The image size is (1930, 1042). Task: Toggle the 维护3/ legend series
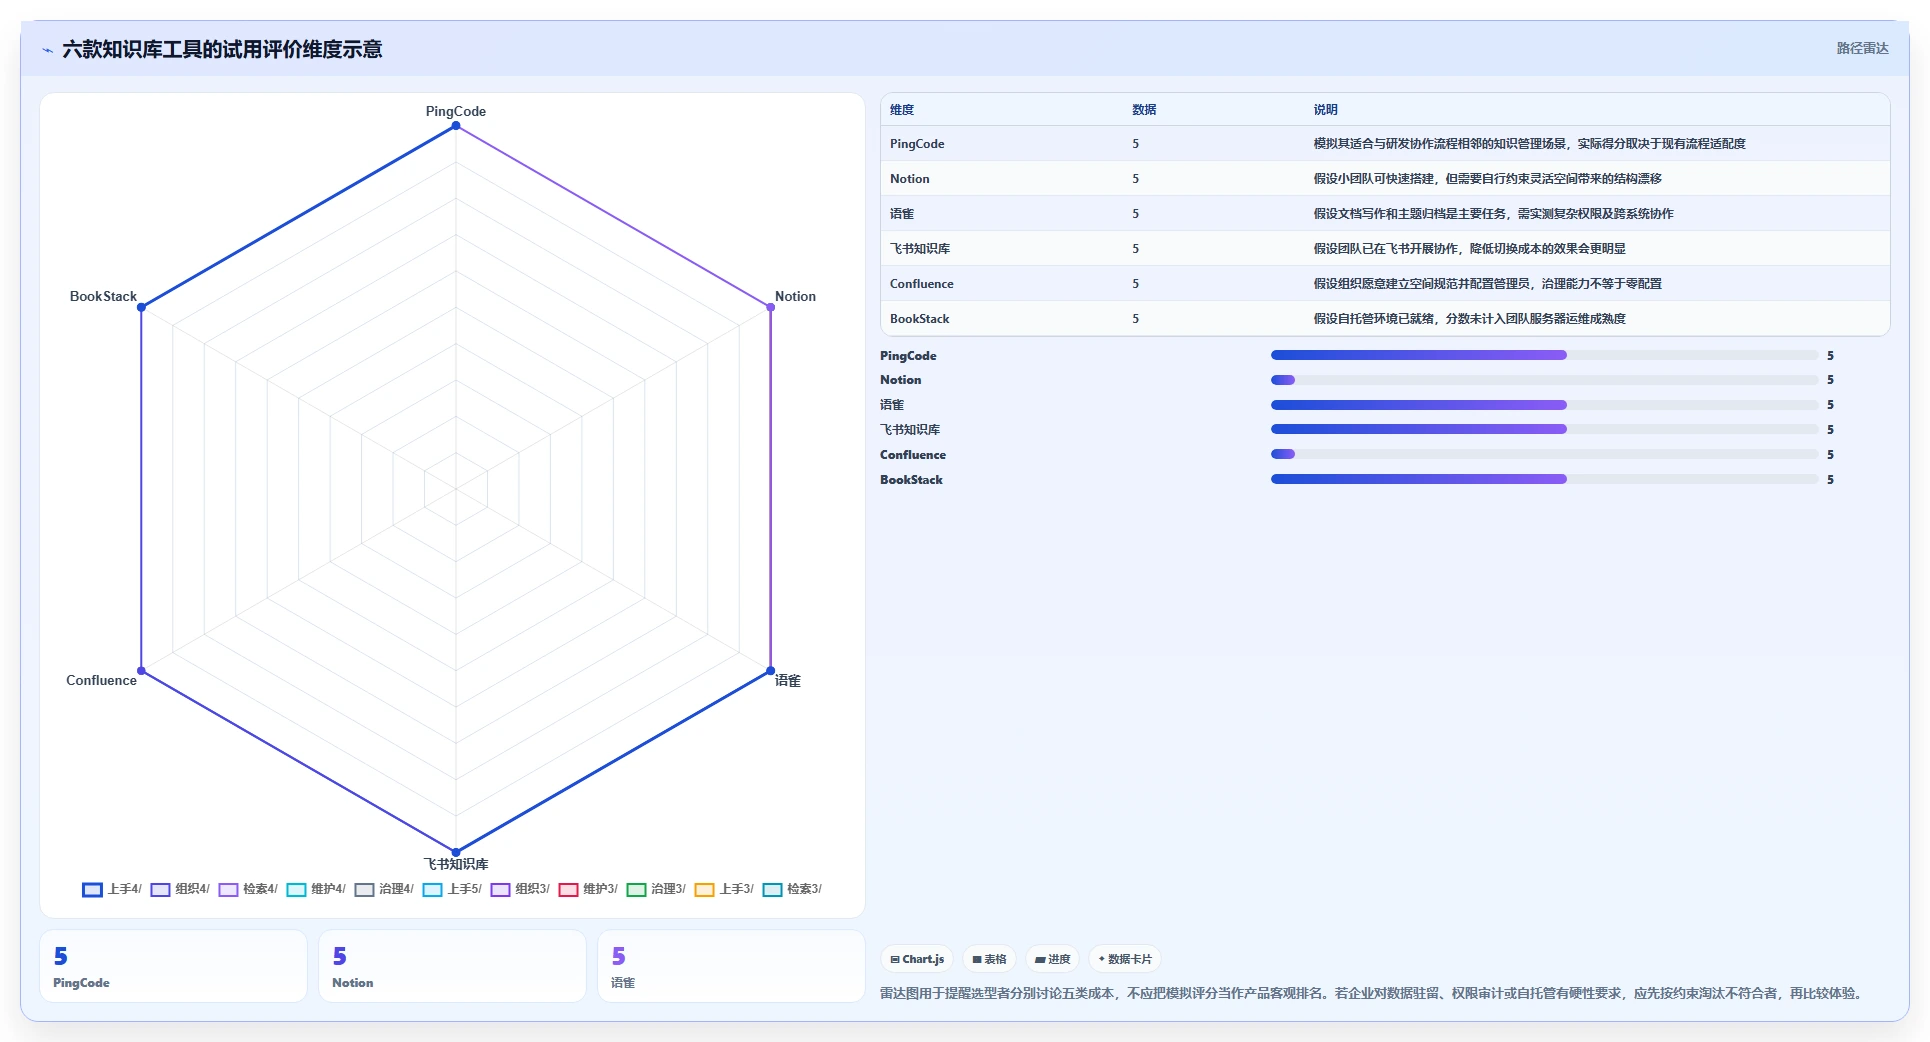[x=588, y=889]
